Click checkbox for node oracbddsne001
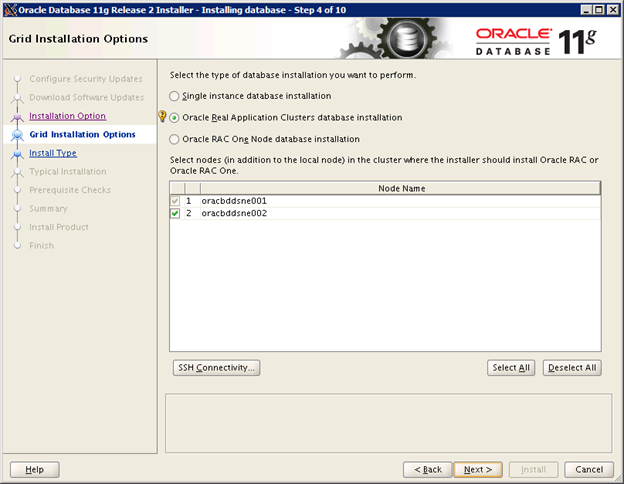624x484 pixels. pyautogui.click(x=175, y=201)
